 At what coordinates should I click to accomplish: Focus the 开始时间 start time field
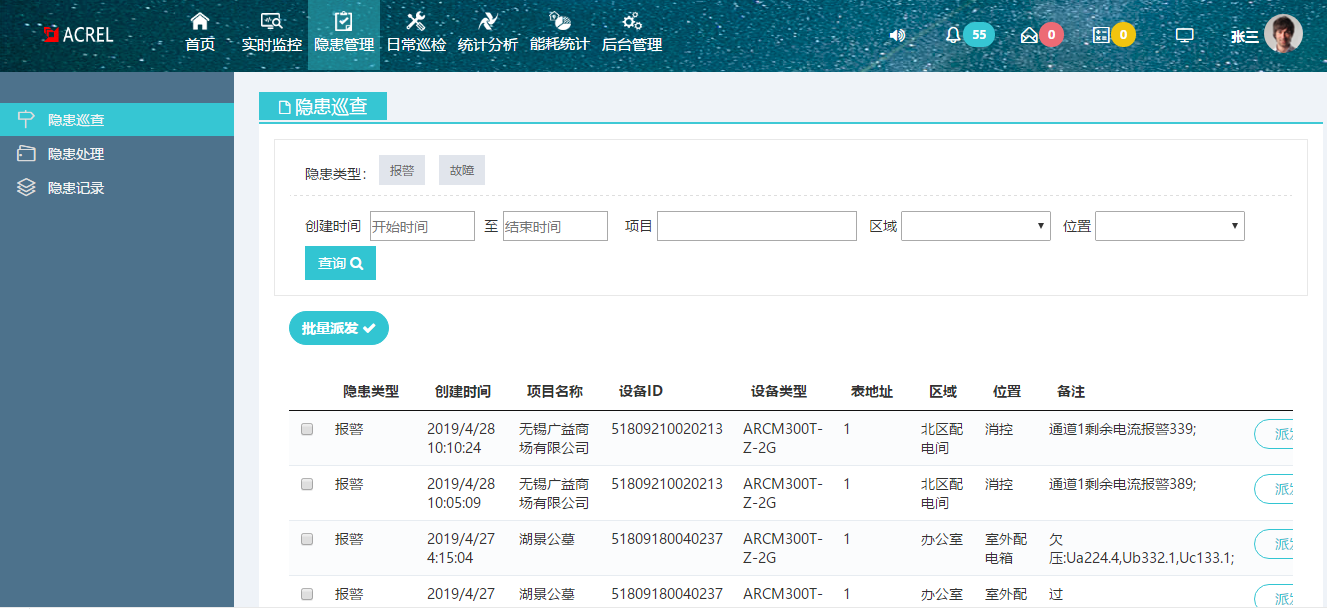point(422,226)
